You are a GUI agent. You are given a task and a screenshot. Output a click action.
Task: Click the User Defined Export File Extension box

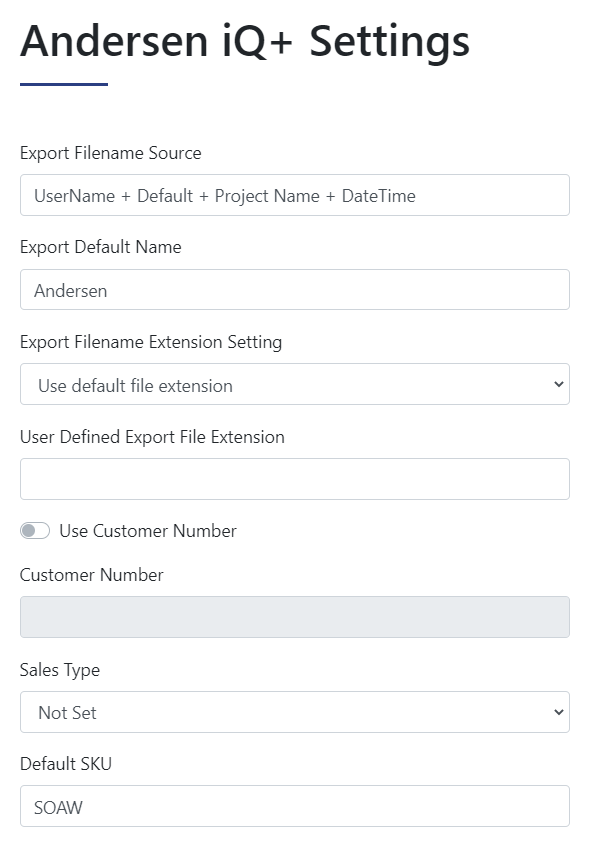(294, 479)
